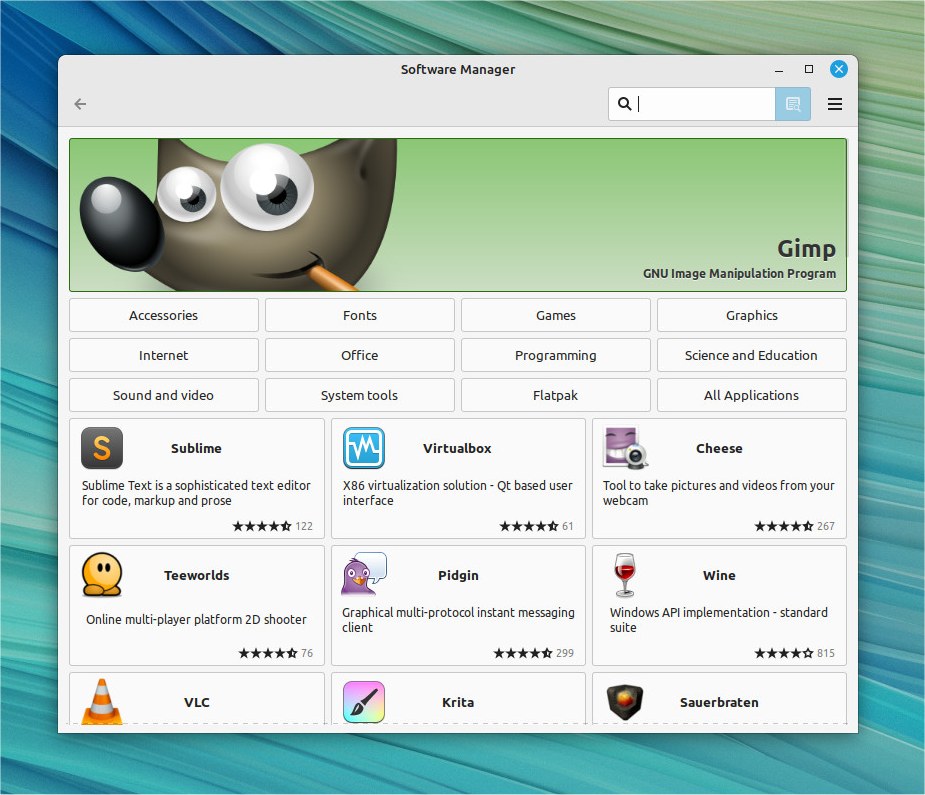Image resolution: width=925 pixels, height=795 pixels.
Task: Click the Wine glass icon
Action: tap(625, 575)
